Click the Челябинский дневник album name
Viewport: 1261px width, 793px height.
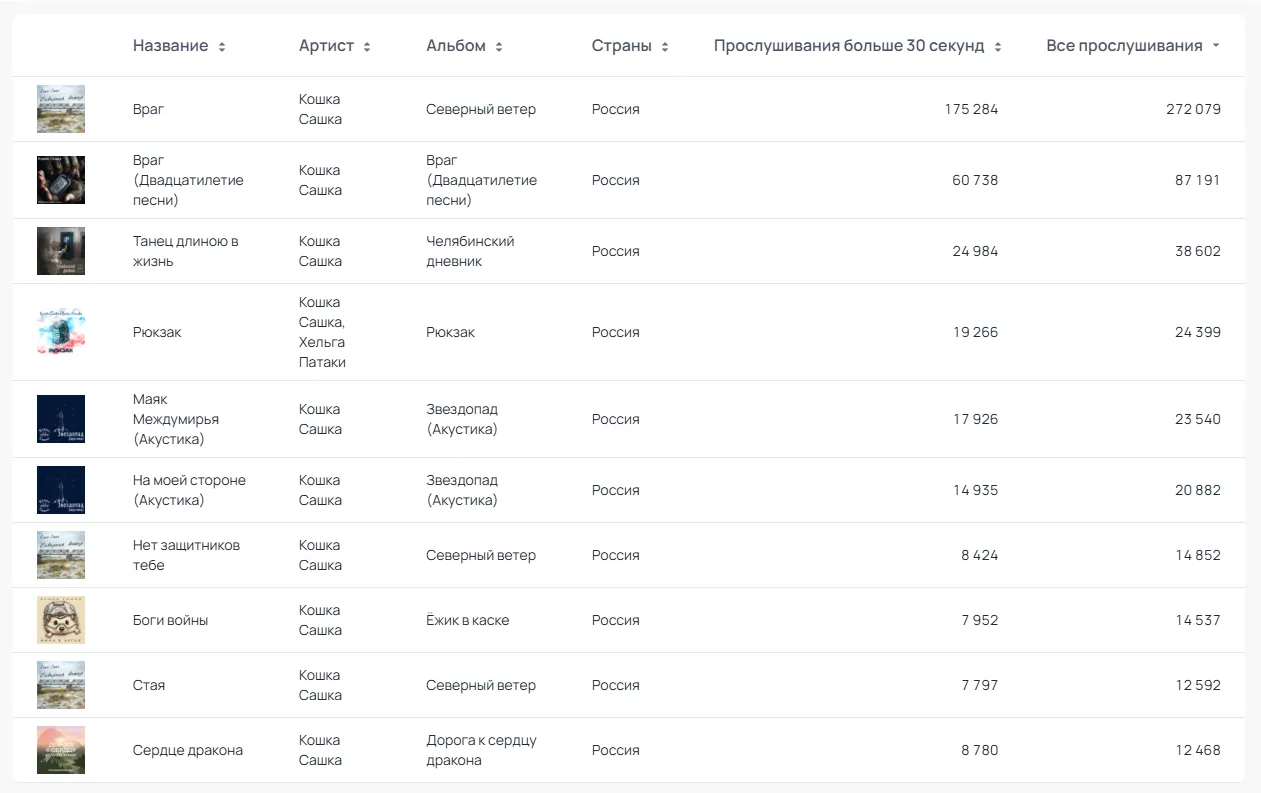click(470, 251)
